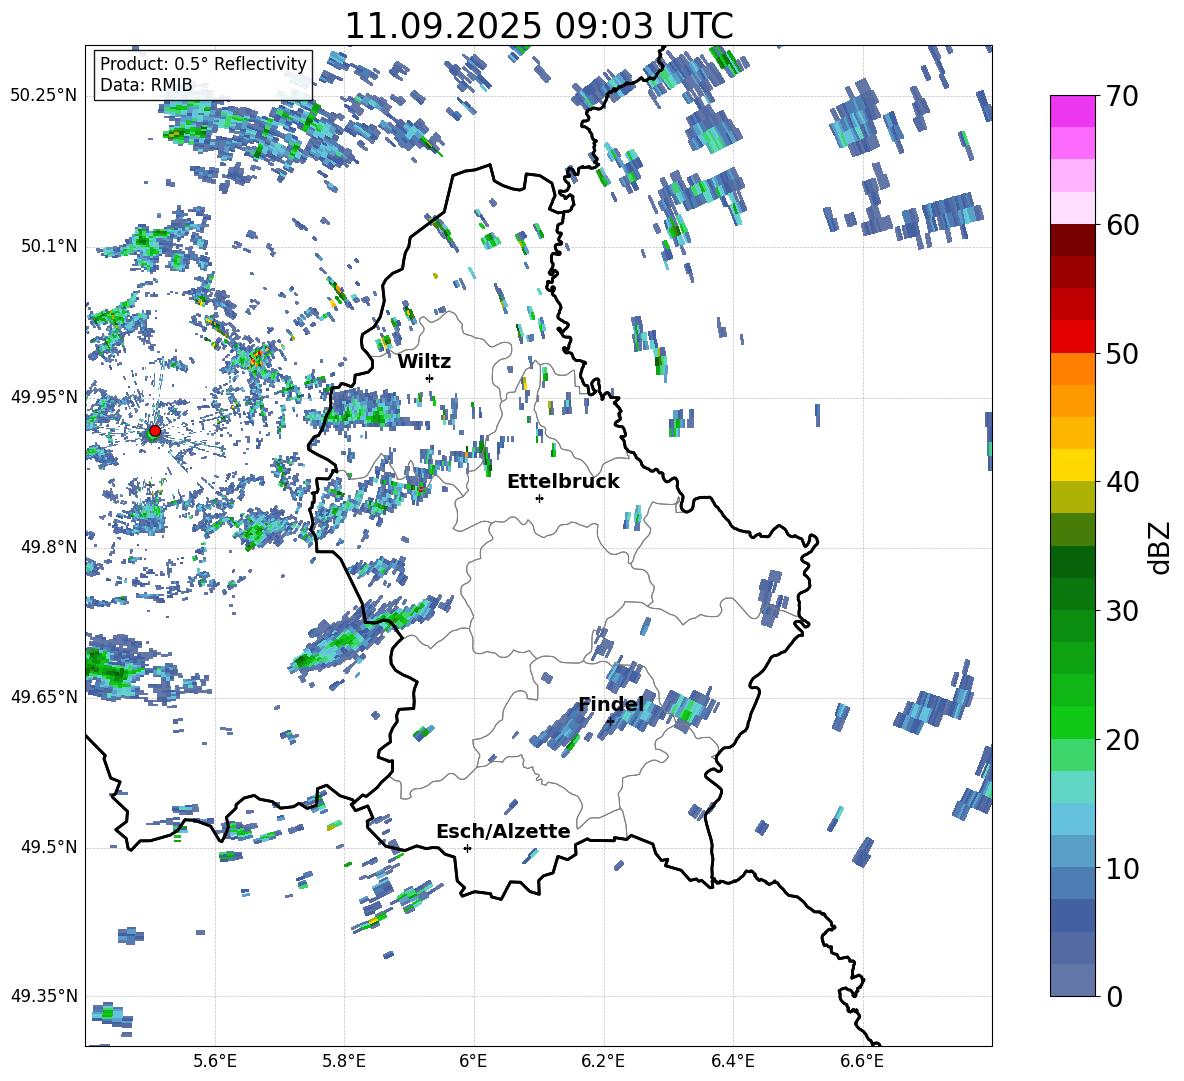Click the 6.4°E longitude label
The image size is (1184, 1081).
(733, 1062)
